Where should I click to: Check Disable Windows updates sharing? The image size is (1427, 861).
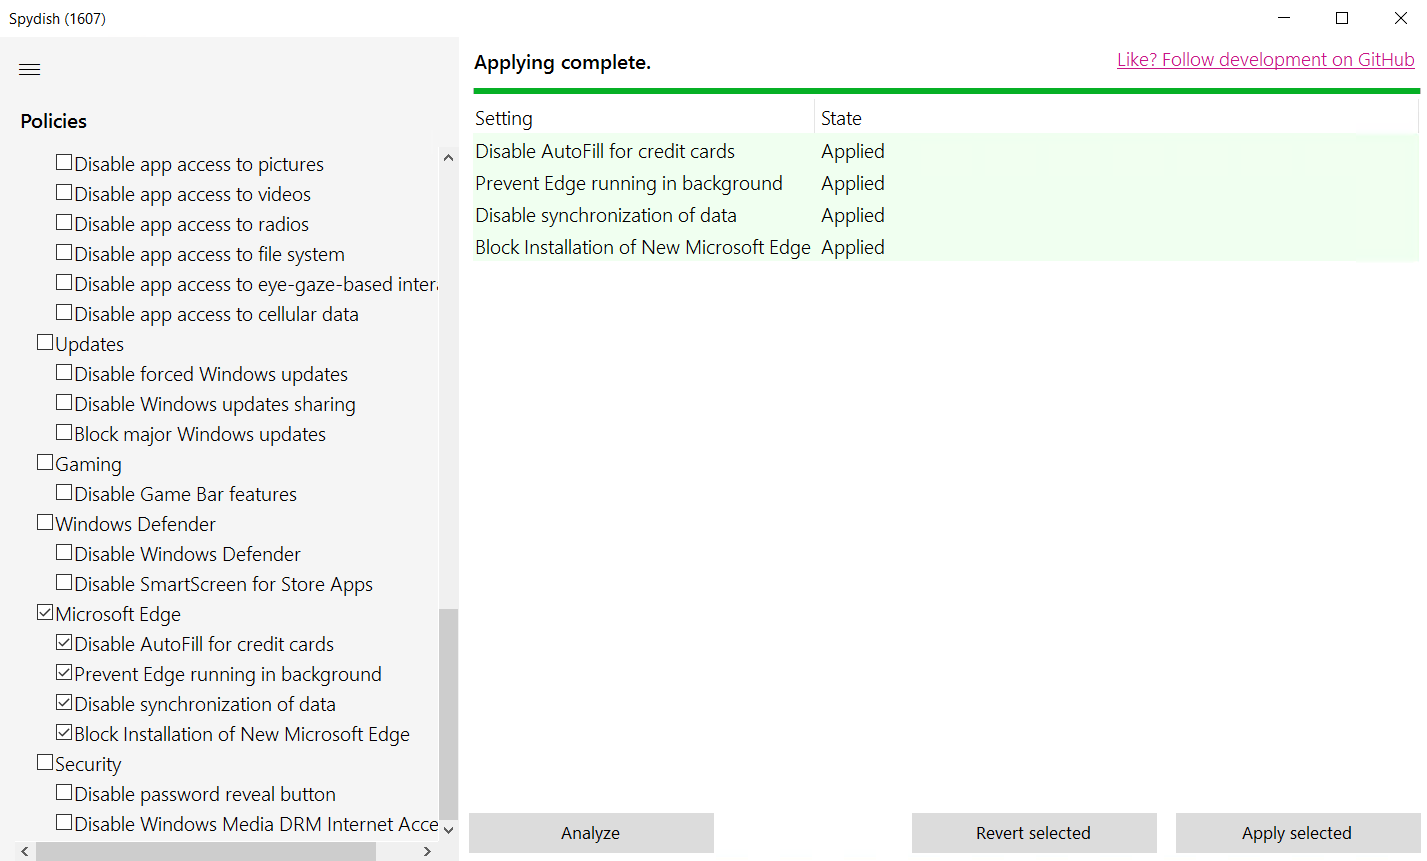[64, 402]
